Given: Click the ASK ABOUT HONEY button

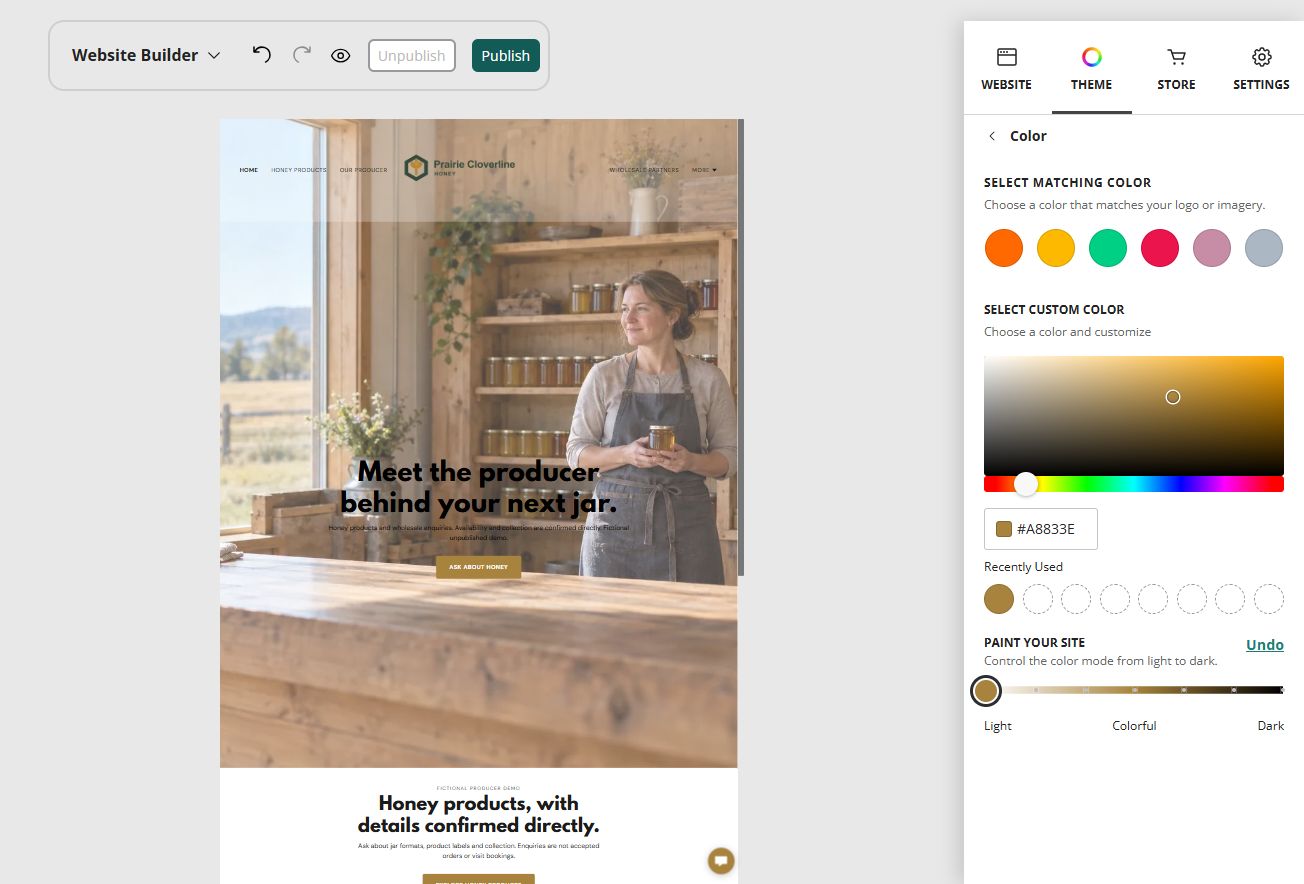Looking at the screenshot, I should 478,567.
